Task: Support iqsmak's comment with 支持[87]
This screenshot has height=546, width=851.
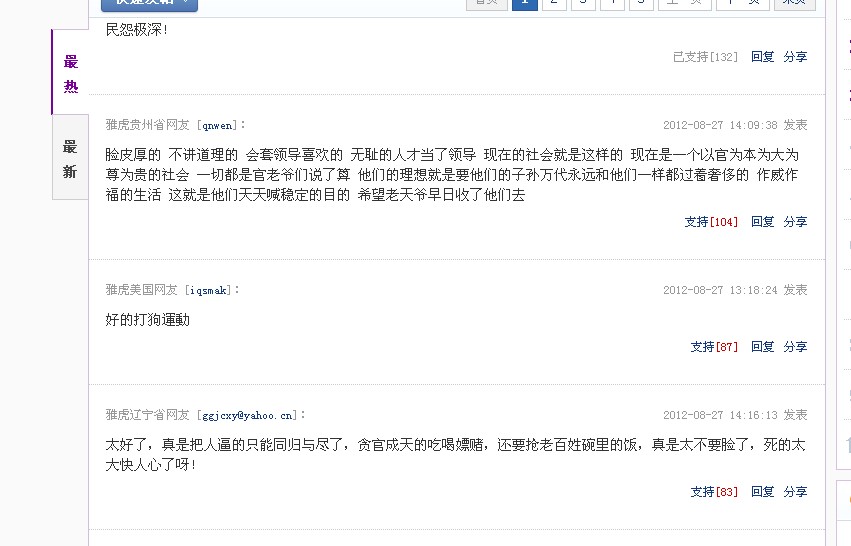Action: [714, 346]
